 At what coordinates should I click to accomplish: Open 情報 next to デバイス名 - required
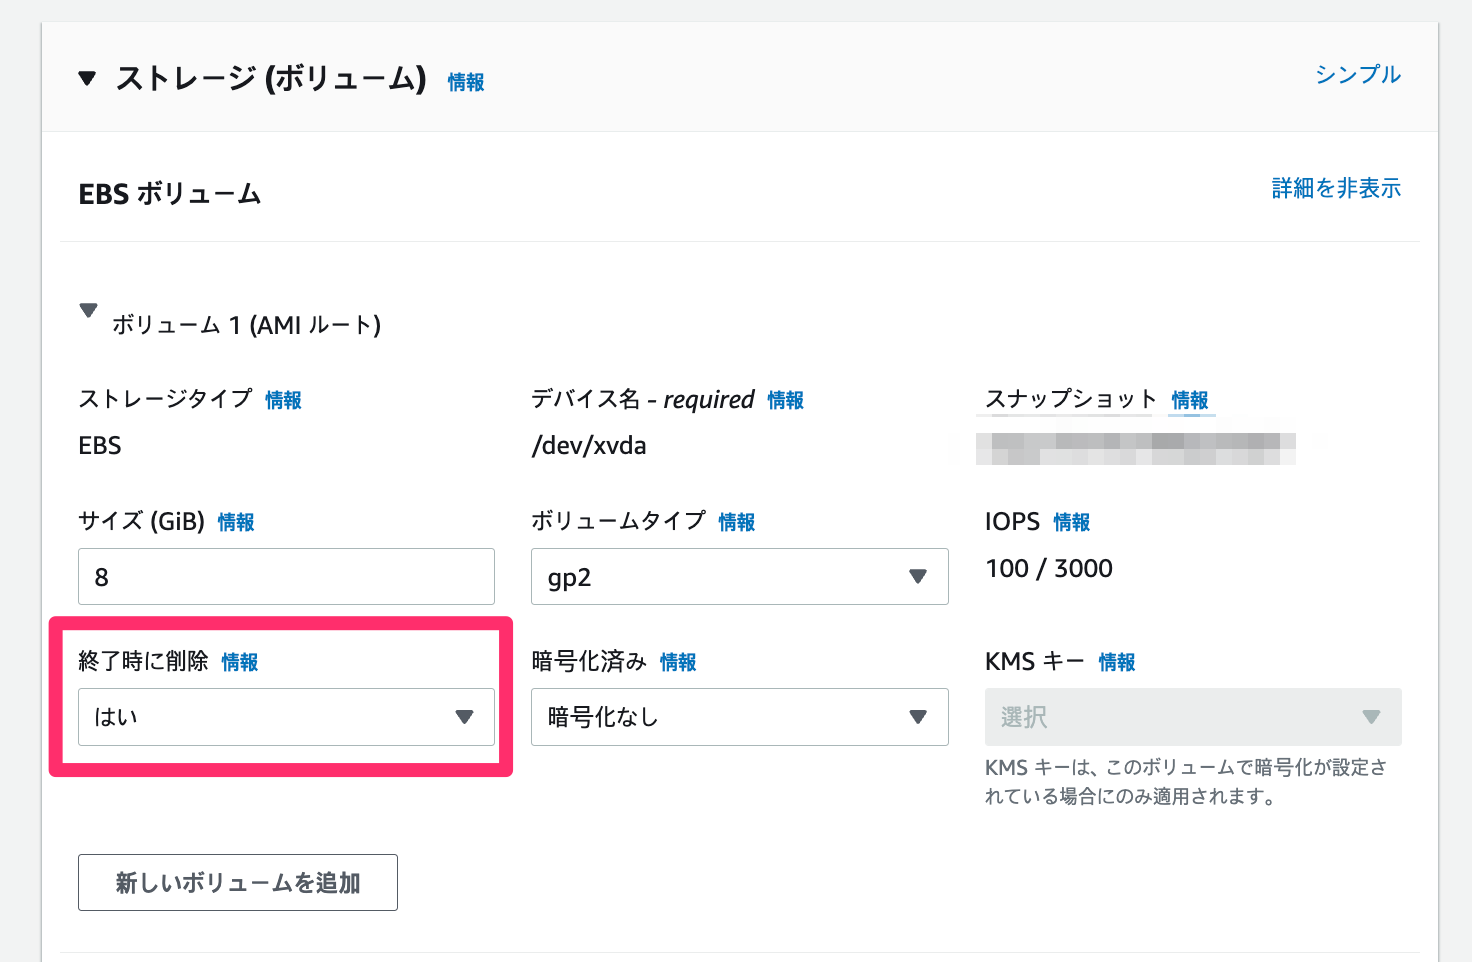785,399
